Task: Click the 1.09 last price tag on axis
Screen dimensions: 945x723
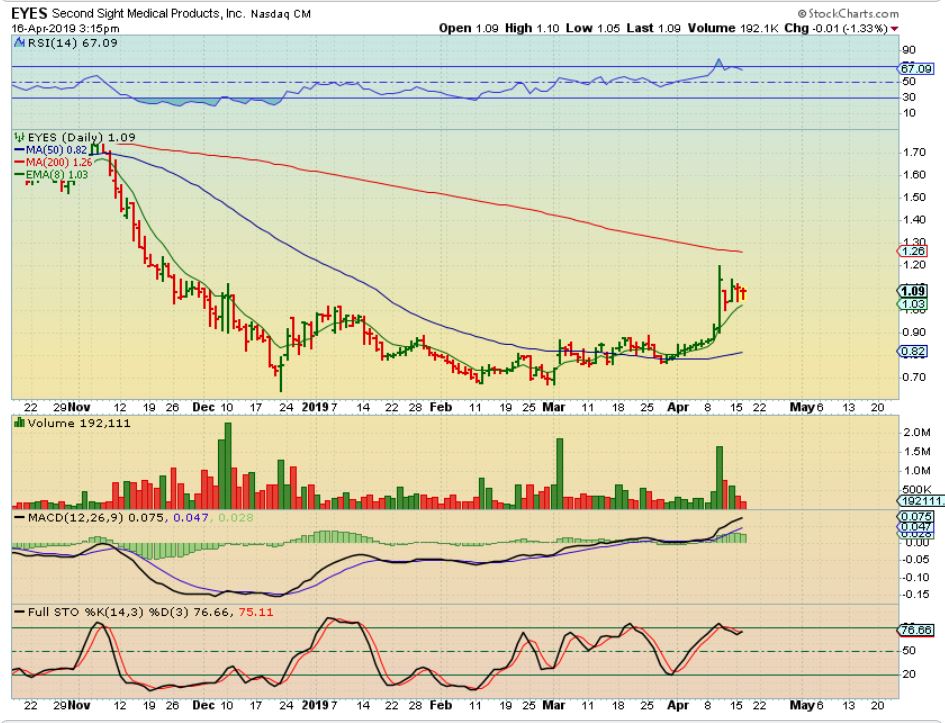Action: [x=914, y=291]
